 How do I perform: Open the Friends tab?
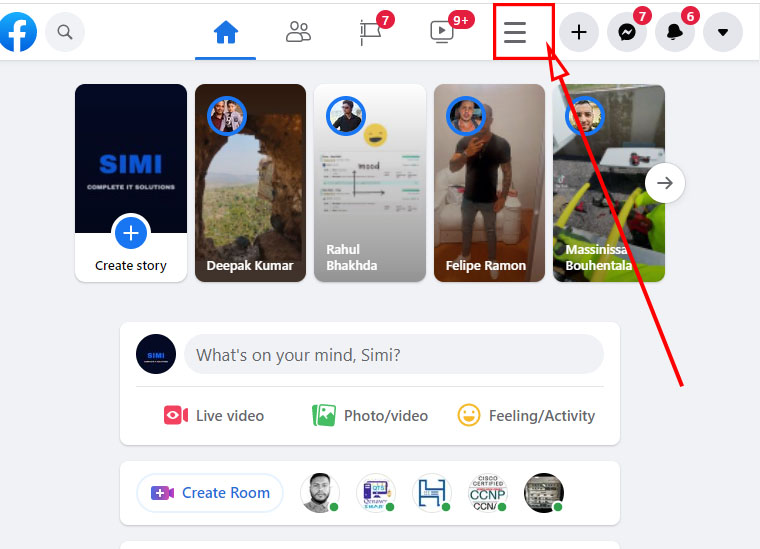[298, 32]
